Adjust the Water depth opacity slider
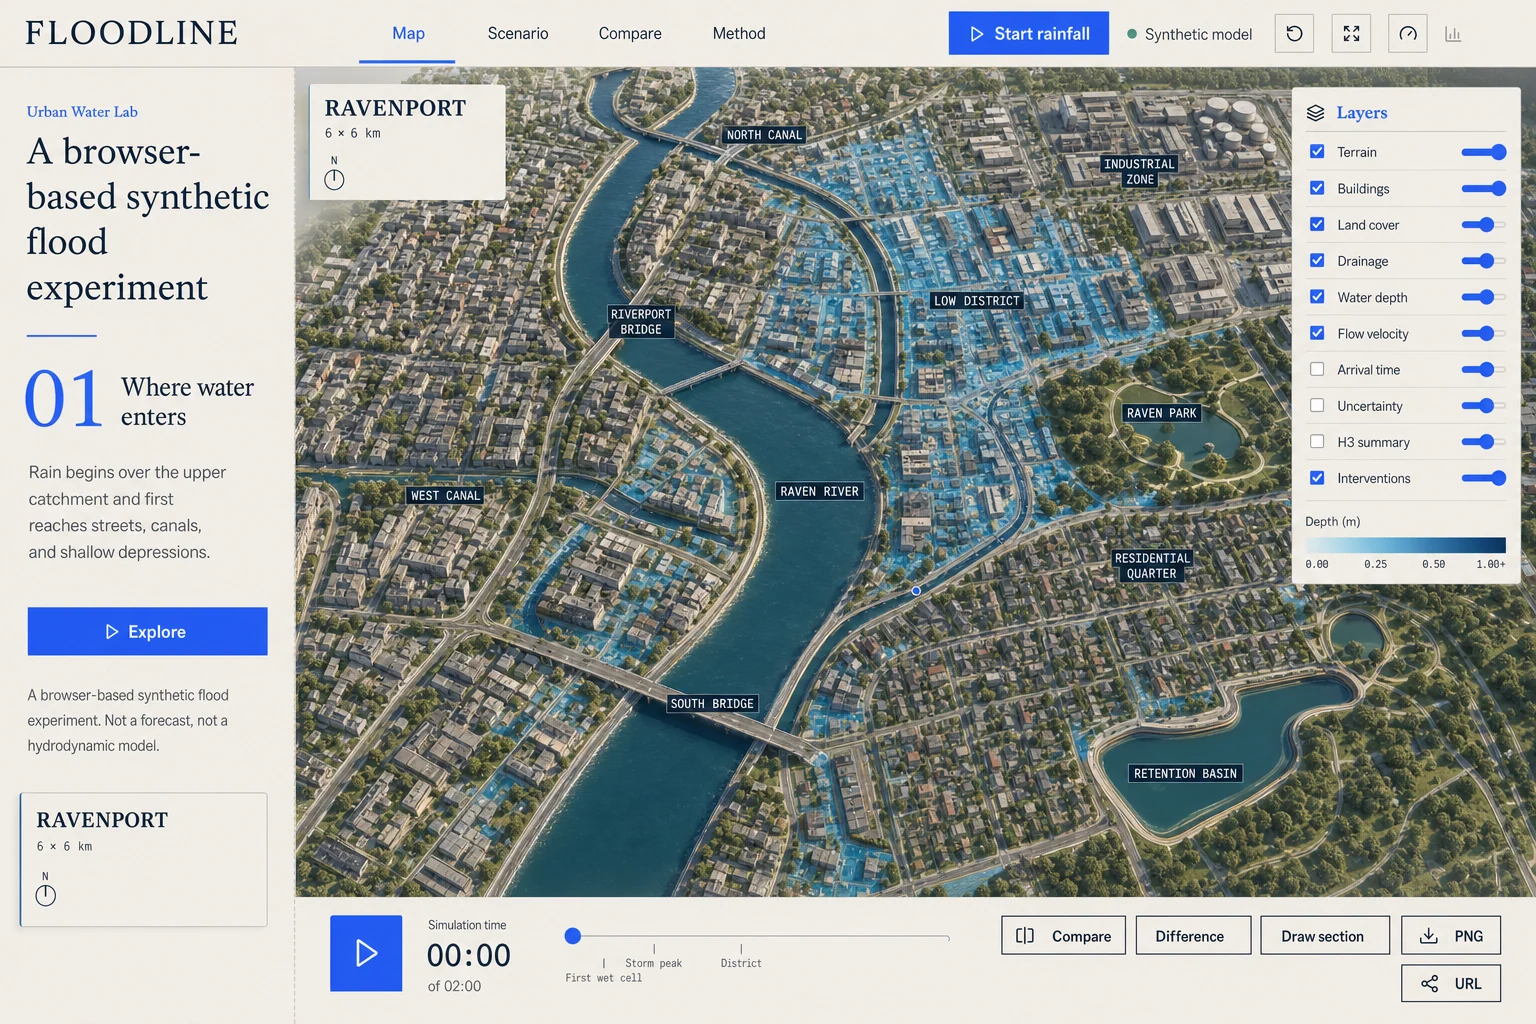The height and width of the screenshot is (1024, 1536). click(1483, 297)
